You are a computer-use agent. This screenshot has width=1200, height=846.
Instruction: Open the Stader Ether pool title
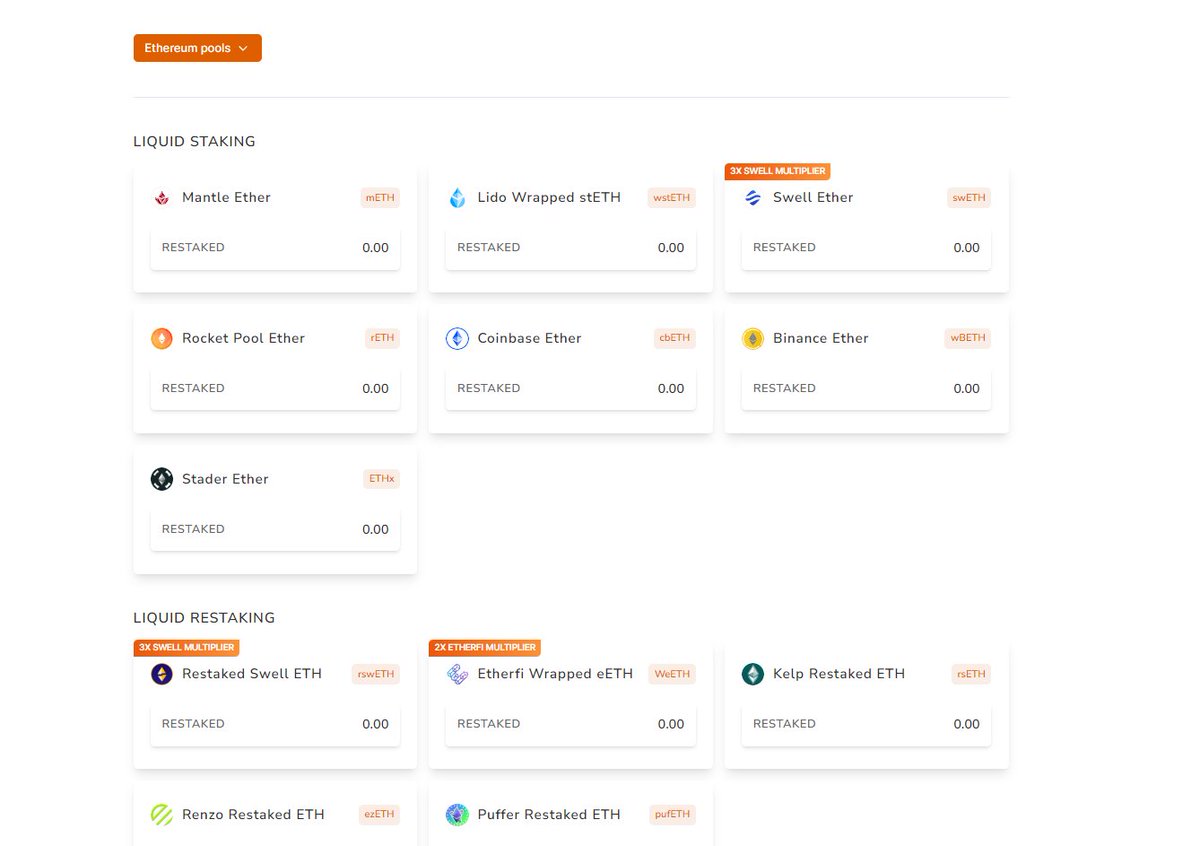click(225, 479)
